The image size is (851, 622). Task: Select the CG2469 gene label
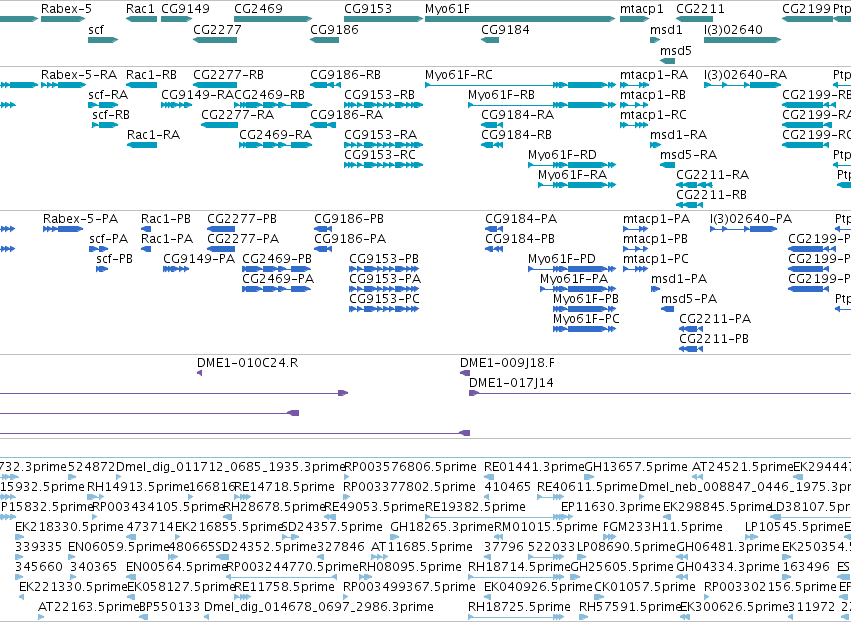pos(258,9)
